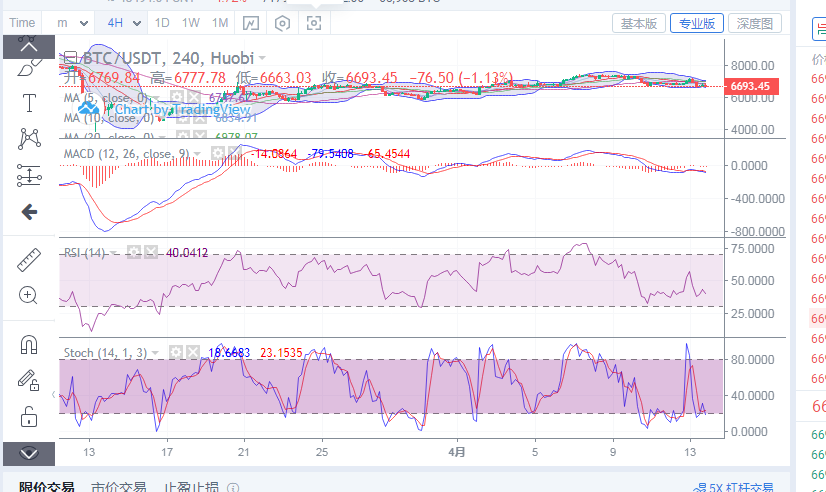This screenshot has height=492, width=826.
Task: Open 限价交易 tab
Action: [47, 487]
